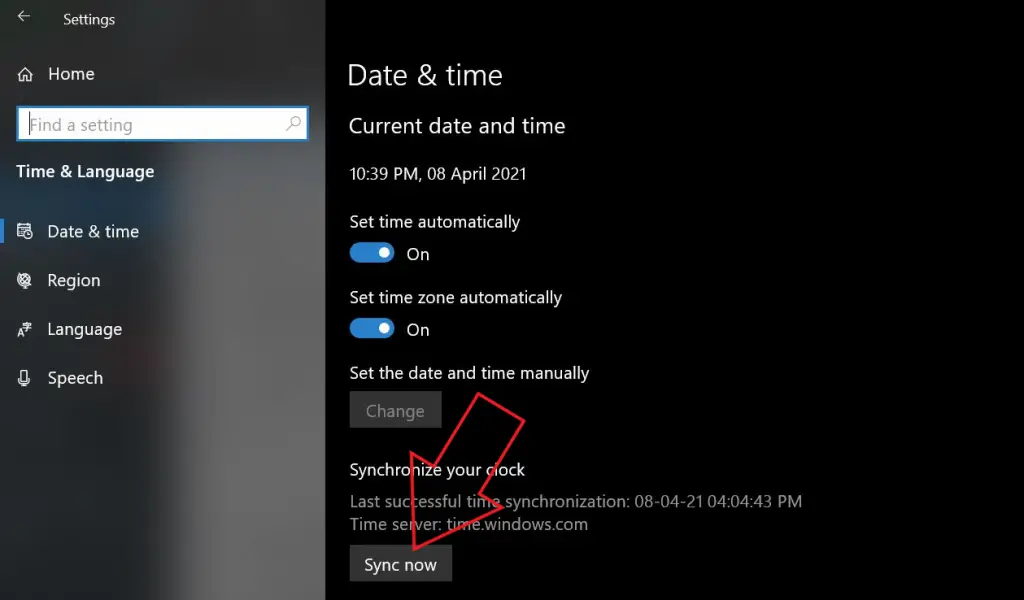Turn off Set time zone automatically
1024x600 pixels.
372,329
